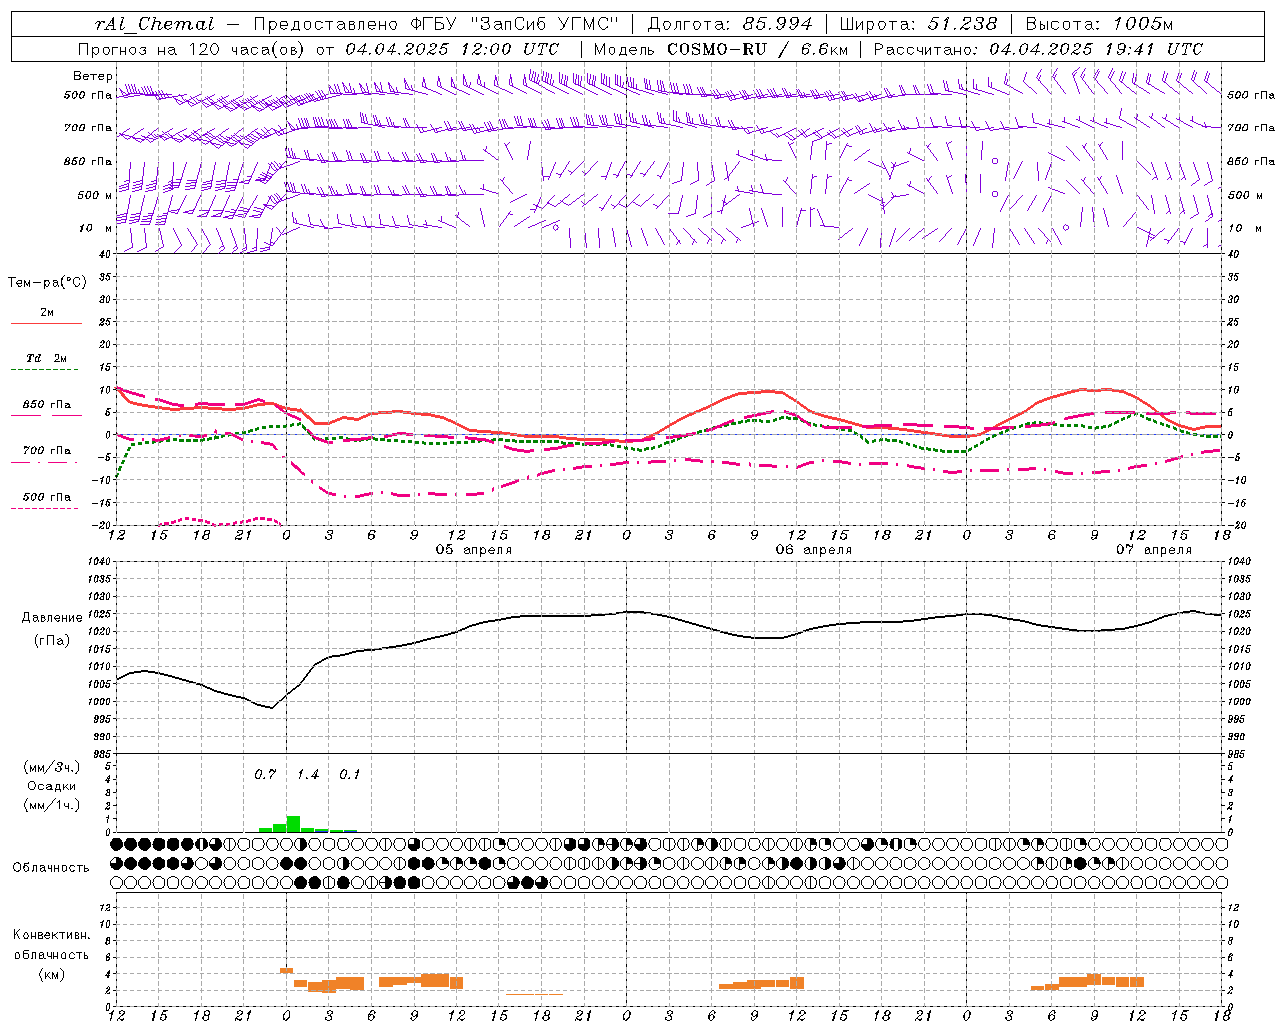The image size is (1280, 1024).
Task: Click the Конвективн. label of convective panel
Action: pyautogui.click(x=52, y=935)
